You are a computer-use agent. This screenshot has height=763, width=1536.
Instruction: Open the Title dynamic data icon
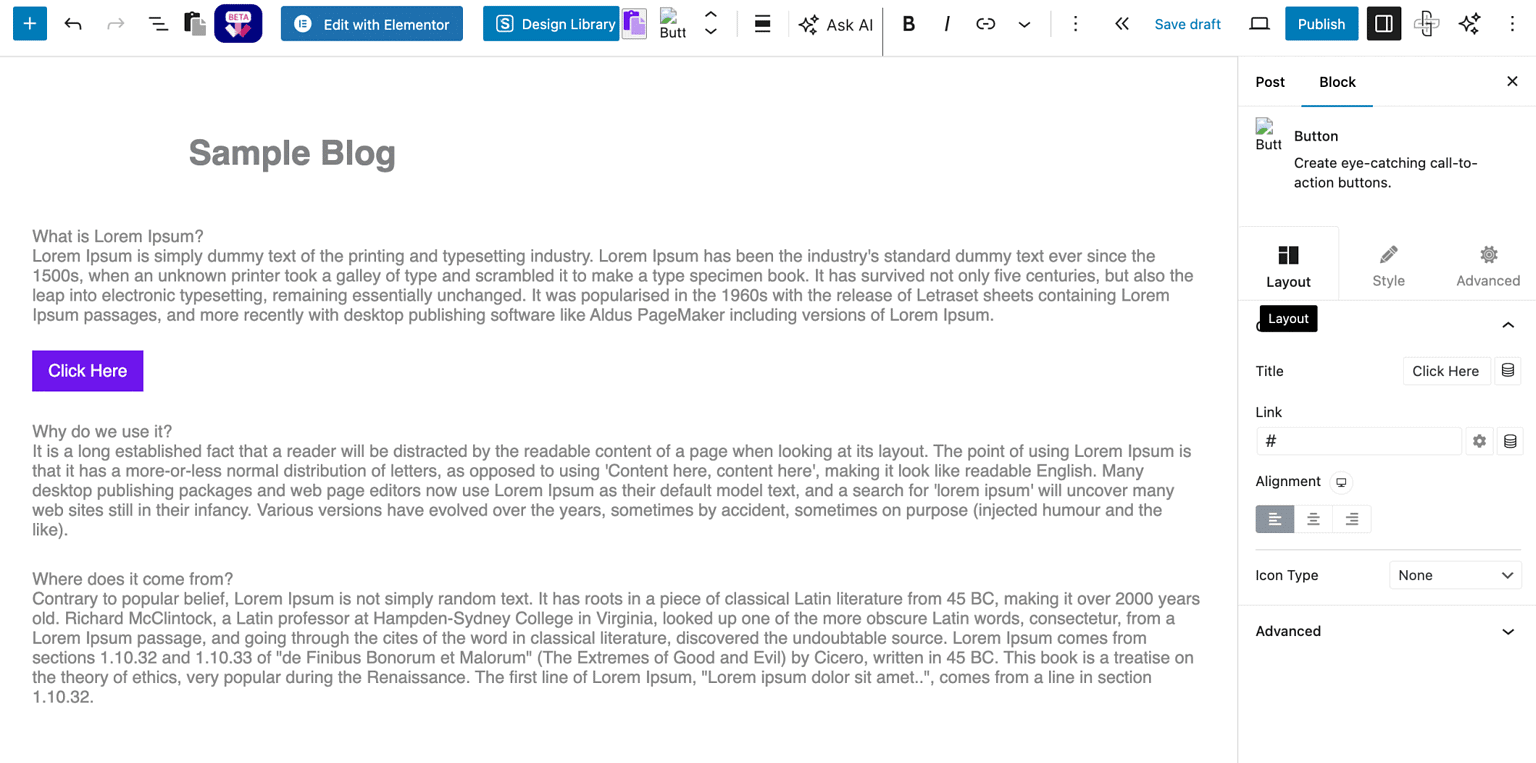[1508, 370]
